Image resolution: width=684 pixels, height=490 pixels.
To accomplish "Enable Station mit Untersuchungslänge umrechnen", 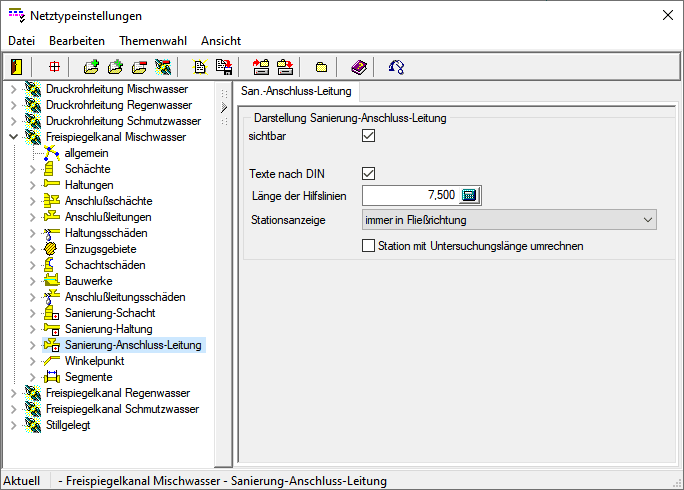I will click(x=368, y=245).
